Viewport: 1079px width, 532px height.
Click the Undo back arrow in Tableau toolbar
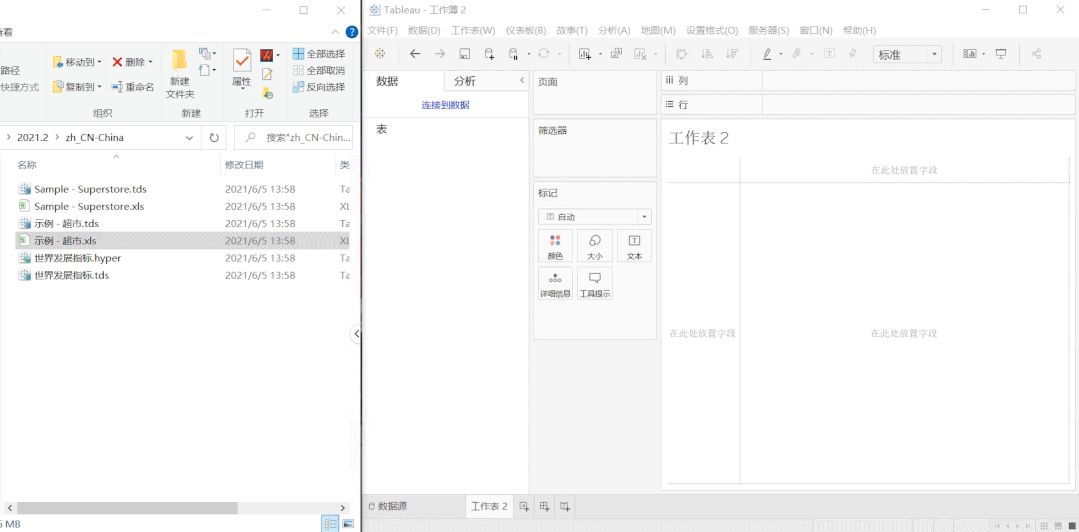point(415,54)
